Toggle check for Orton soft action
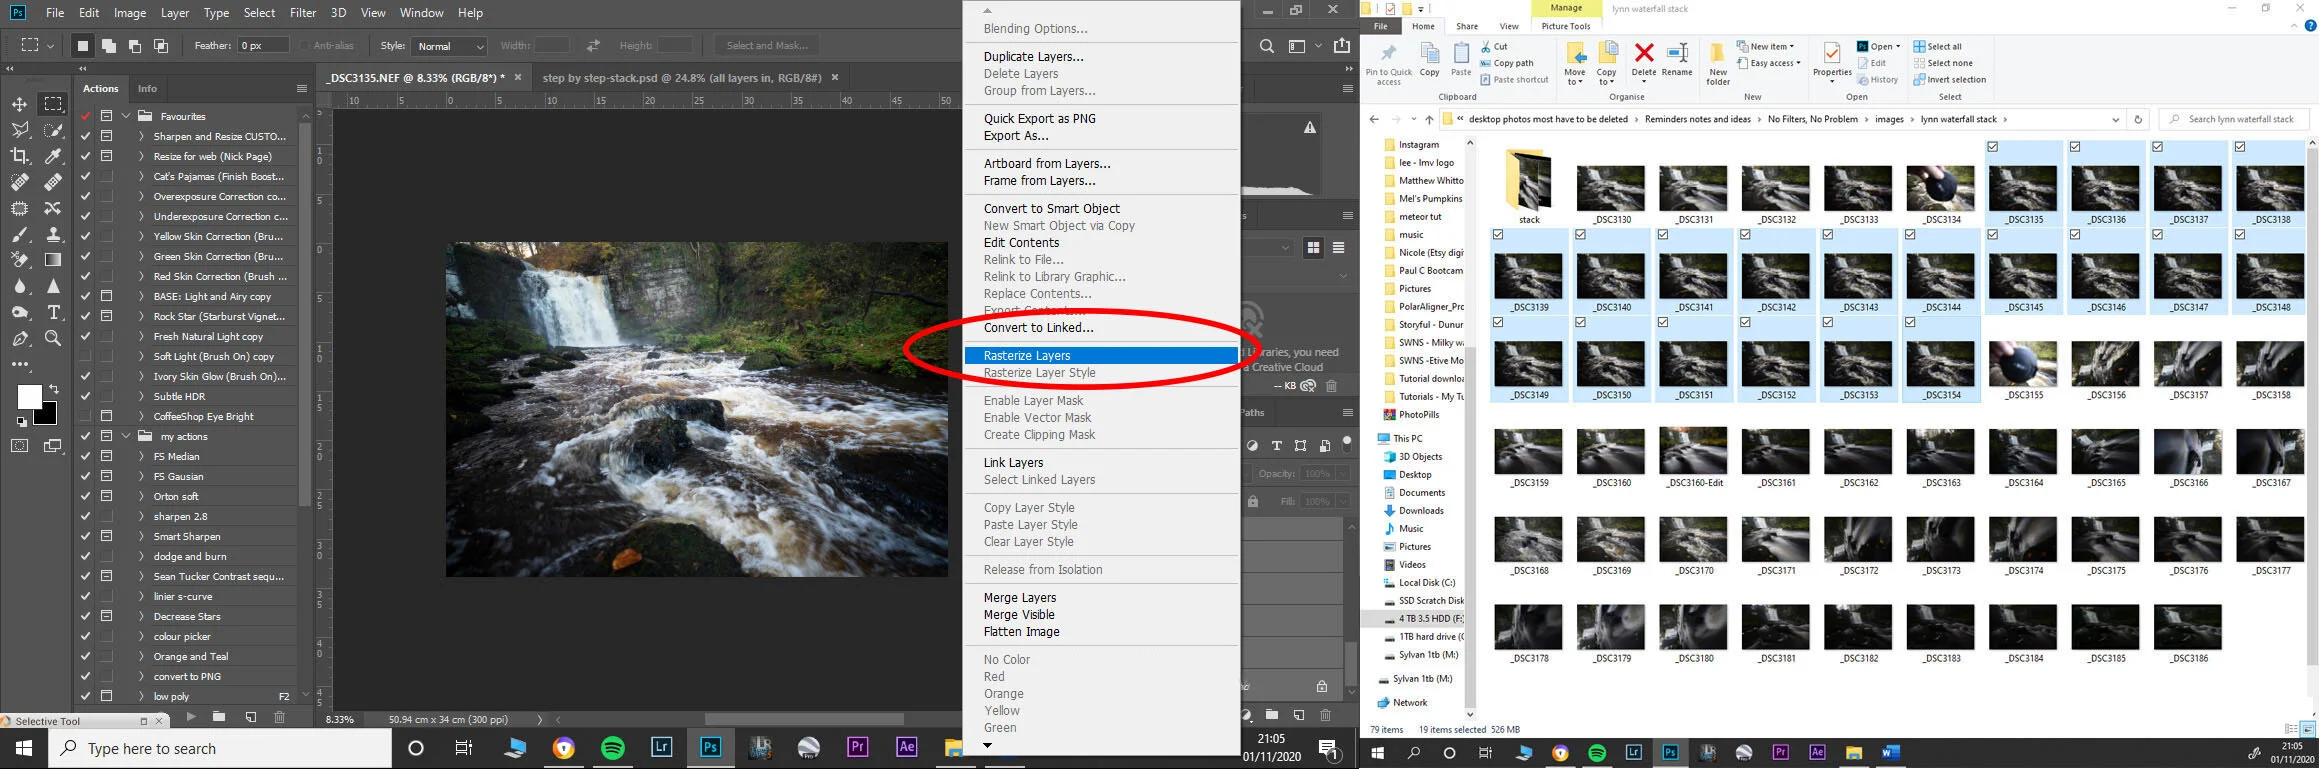Screen dimensions: 2319x769 86,496
